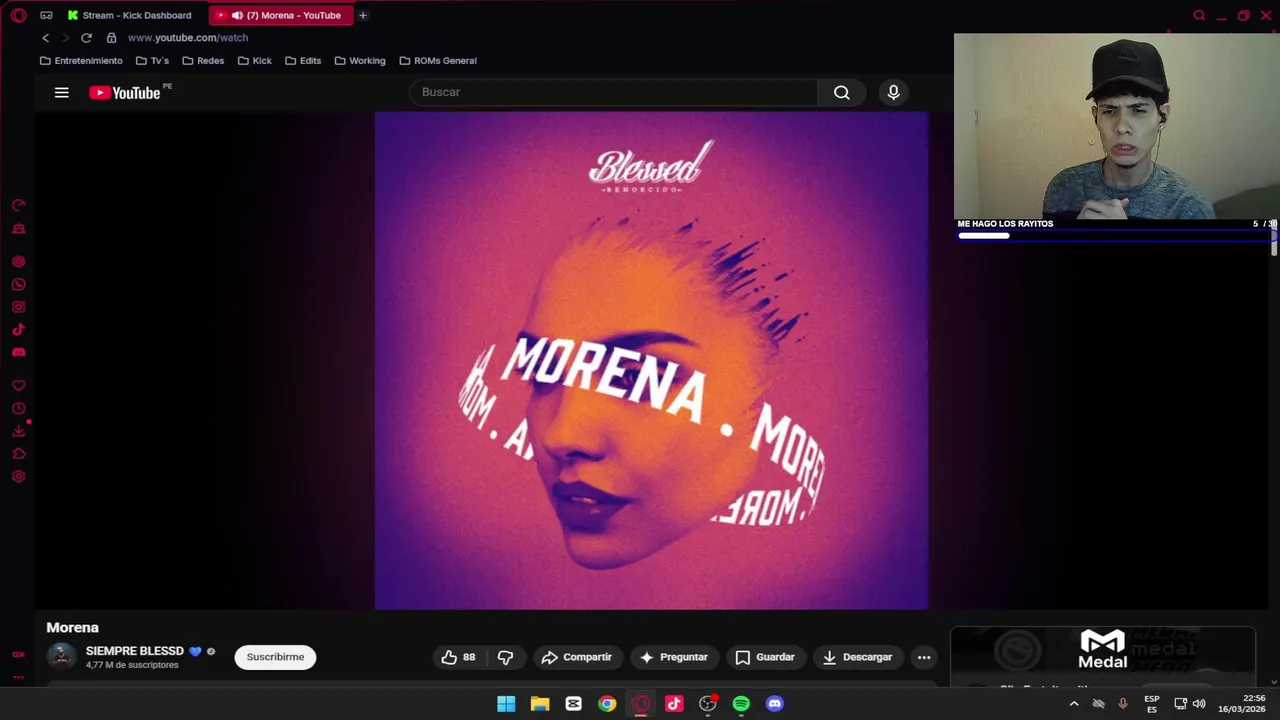The width and height of the screenshot is (1280, 720).
Task: Click the Compartir share button
Action: pos(576,657)
